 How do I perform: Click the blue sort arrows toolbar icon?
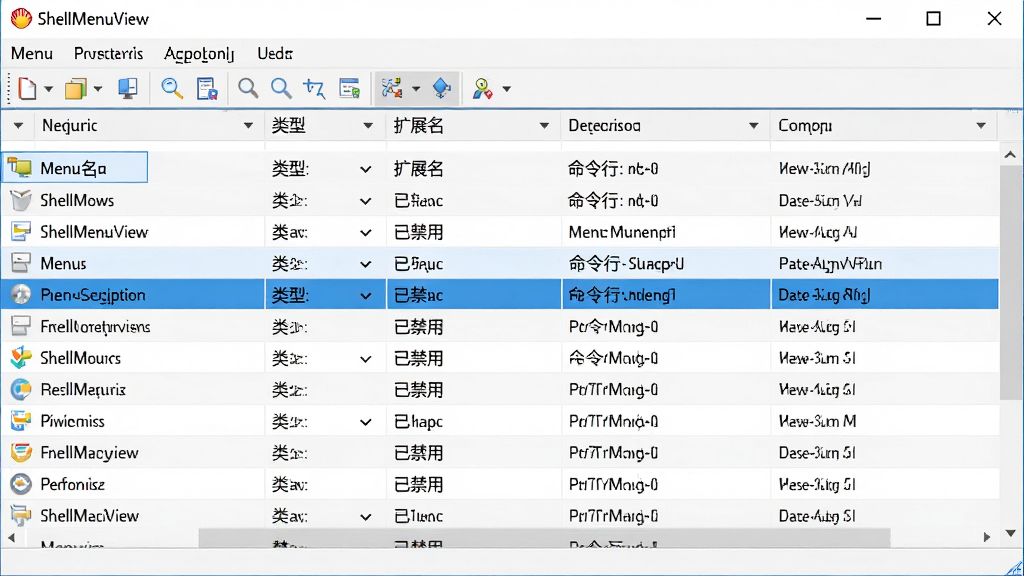314,88
